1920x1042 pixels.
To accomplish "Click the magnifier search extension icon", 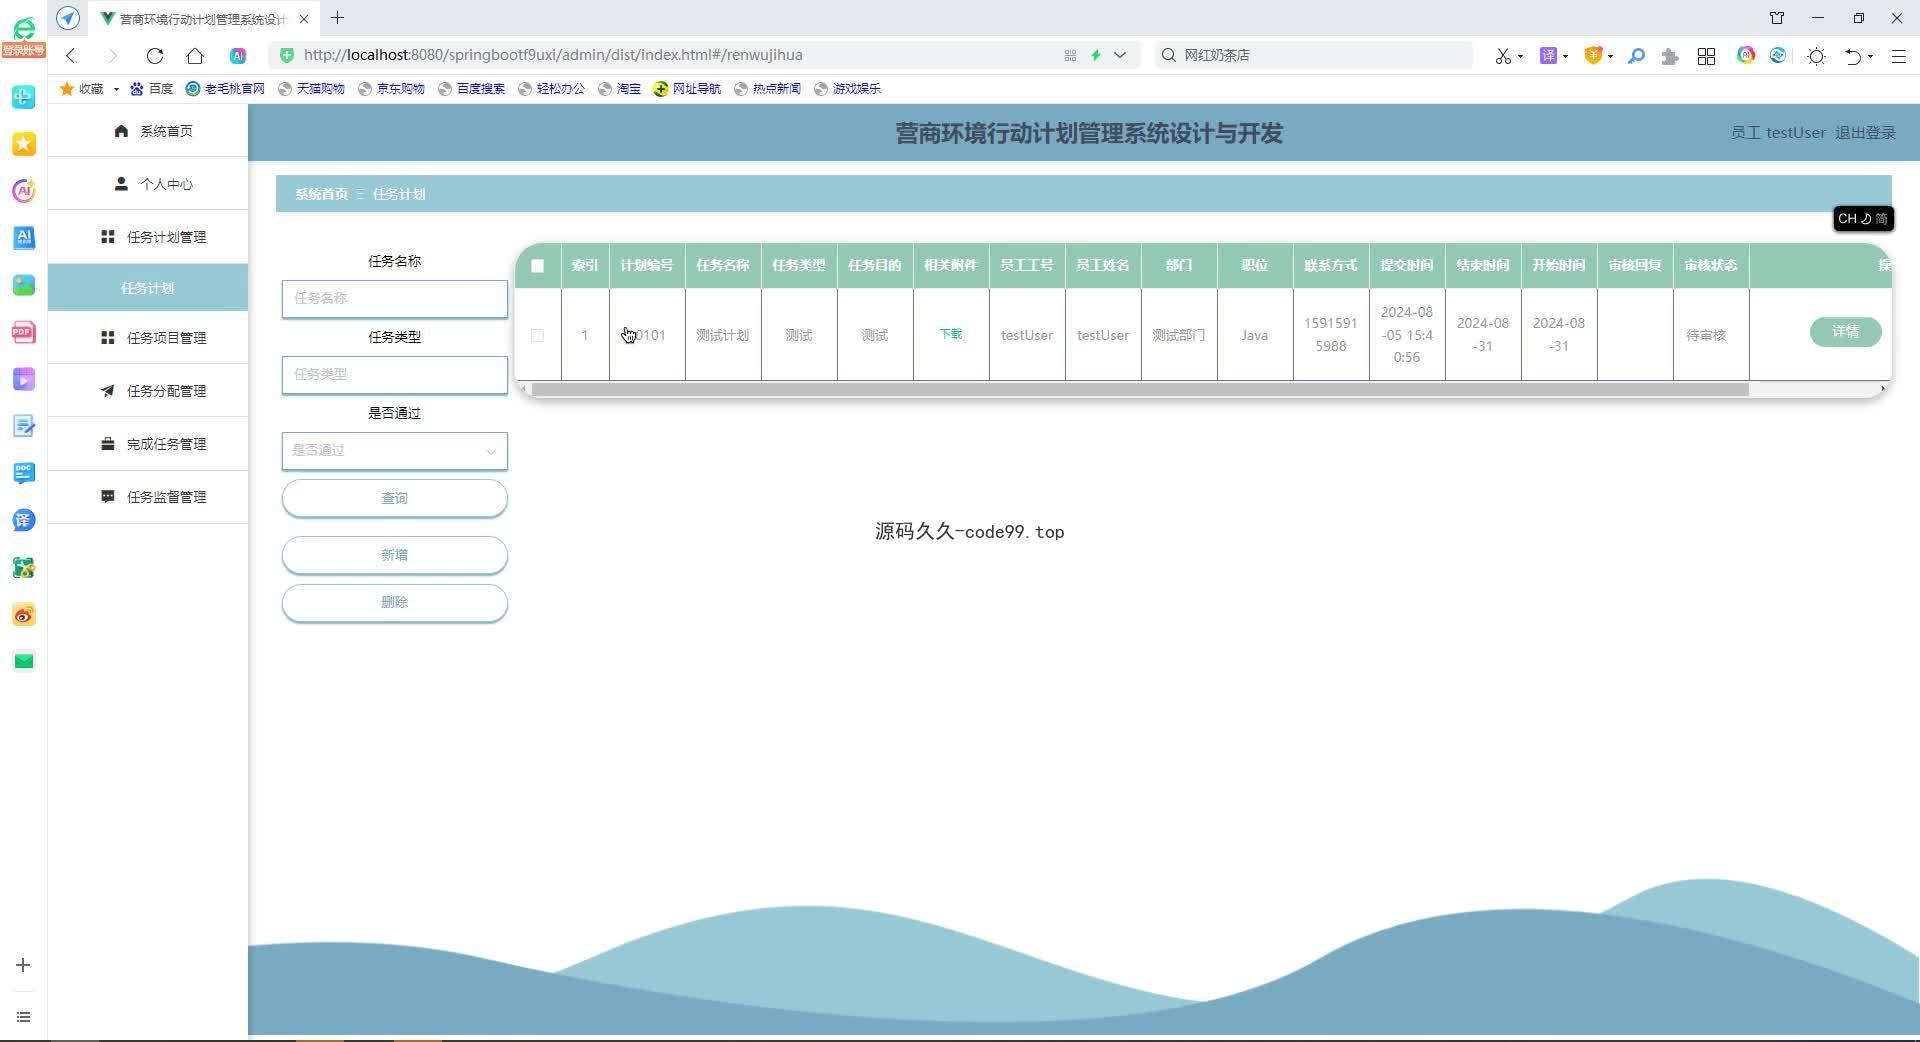I will tap(1637, 56).
